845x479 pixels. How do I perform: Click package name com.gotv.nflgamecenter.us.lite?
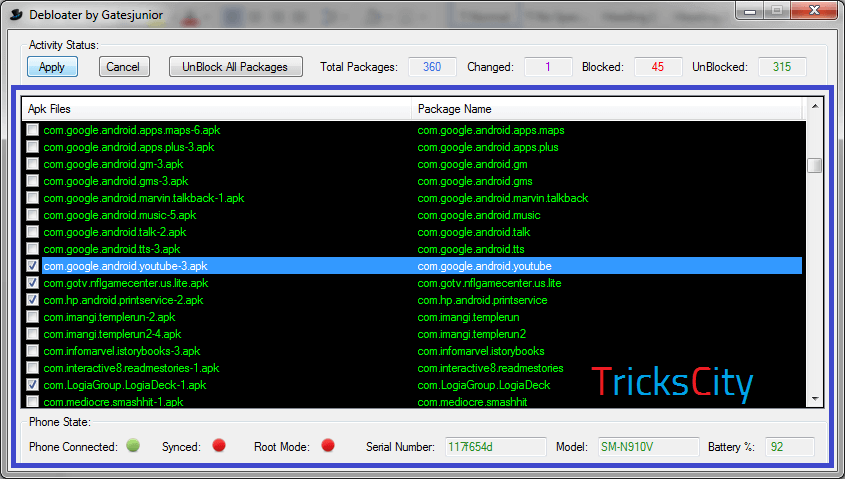point(489,283)
